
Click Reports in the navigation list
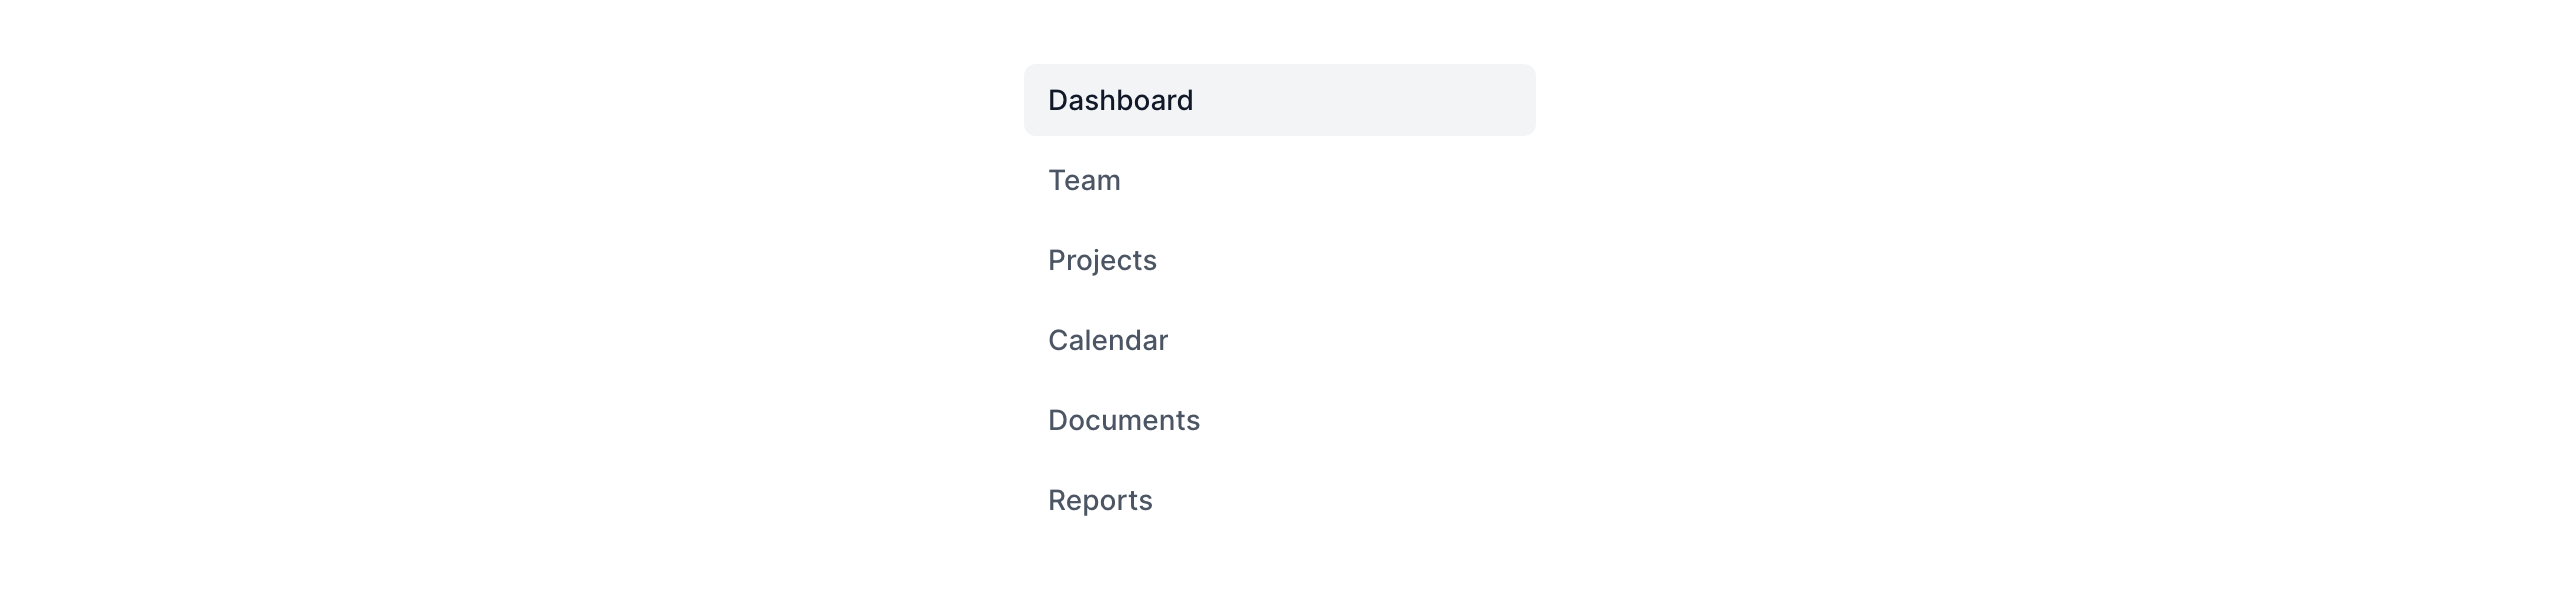1100,500
